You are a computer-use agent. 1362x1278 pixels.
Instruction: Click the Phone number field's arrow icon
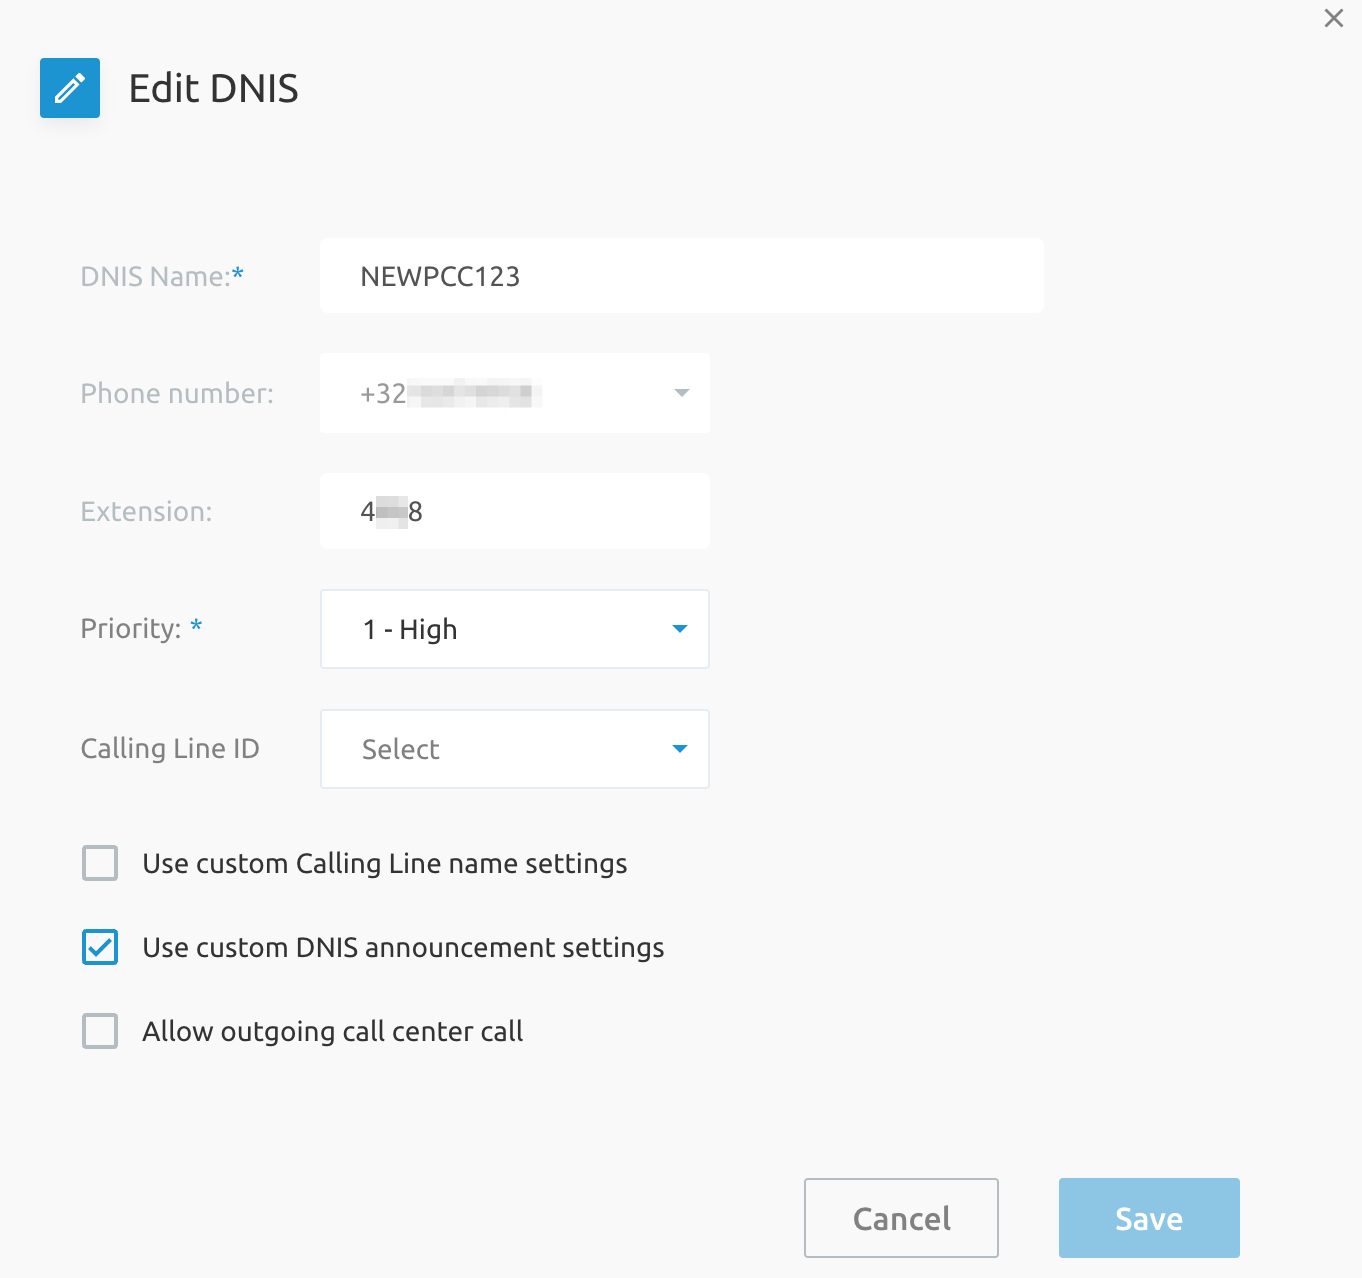681,393
